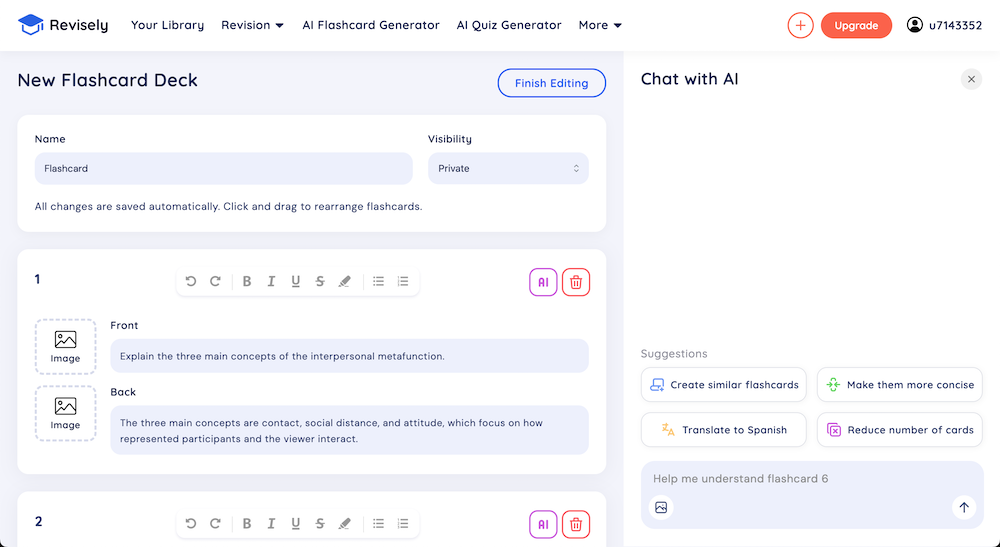Apply italic formatting in card 1 toolbar
Viewport: 1000px width, 547px height.
tap(271, 281)
